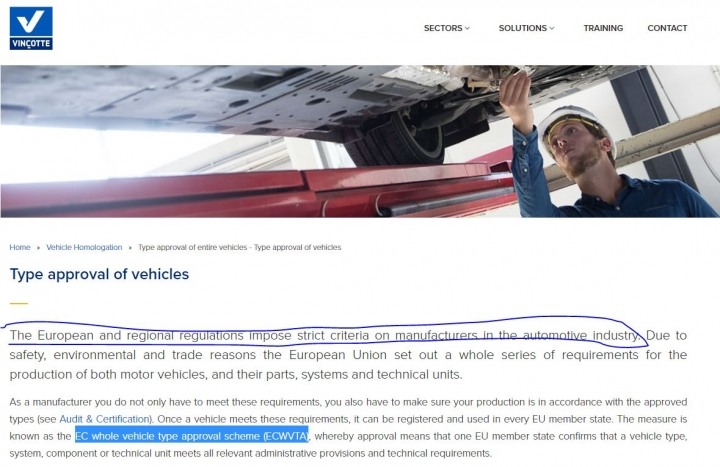The height and width of the screenshot is (467, 720).
Task: Click breadcrumb arrow after Vehicle Homologation
Action: tap(130, 248)
